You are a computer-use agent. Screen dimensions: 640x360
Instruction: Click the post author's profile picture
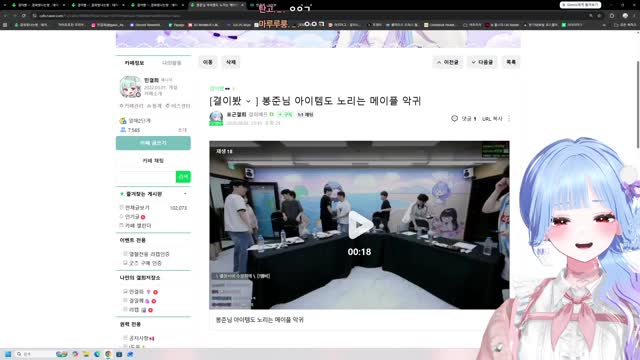216,118
